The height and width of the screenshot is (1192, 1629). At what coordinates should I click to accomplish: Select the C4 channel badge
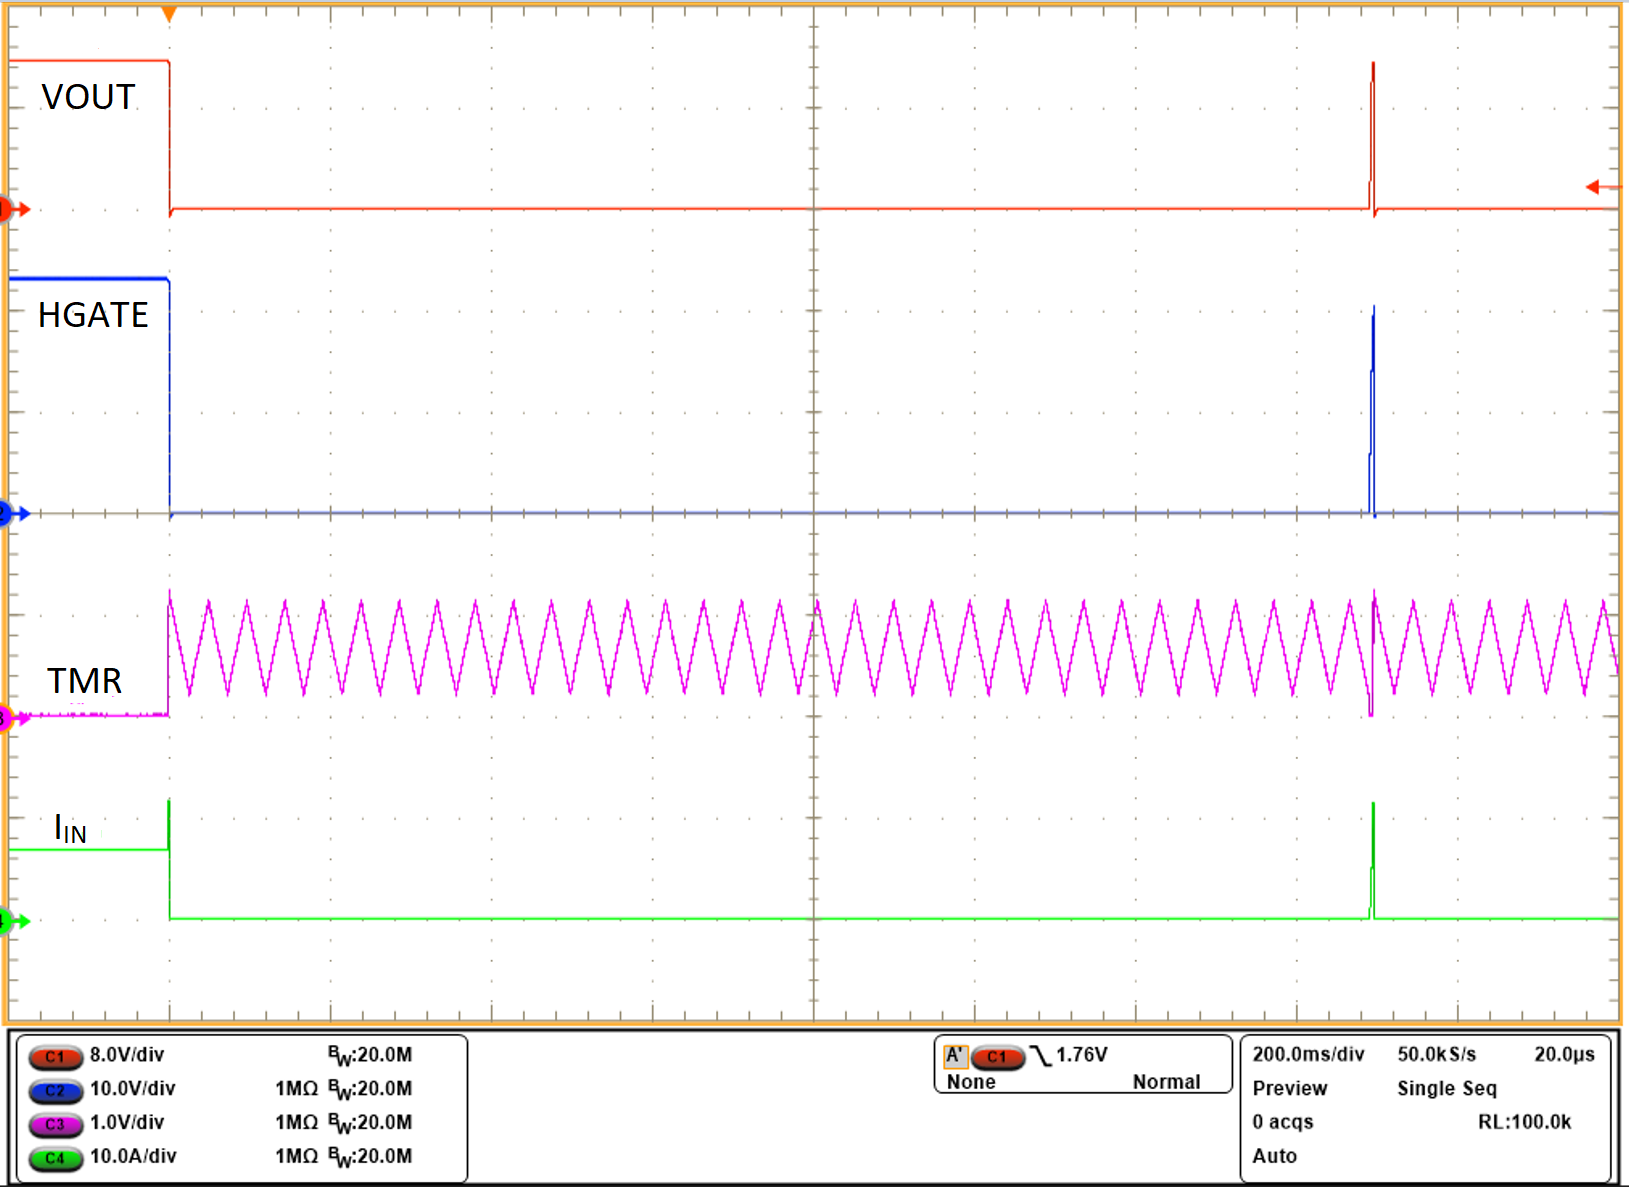tap(55, 1157)
